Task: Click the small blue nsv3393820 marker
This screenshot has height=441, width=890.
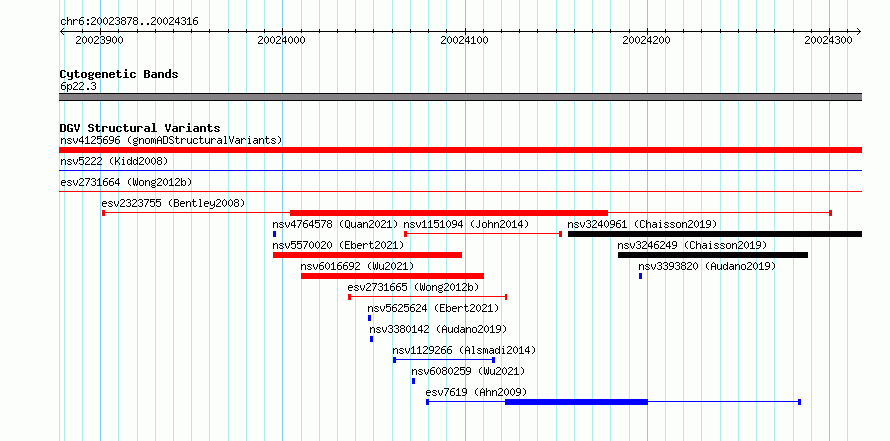Action: [640, 276]
